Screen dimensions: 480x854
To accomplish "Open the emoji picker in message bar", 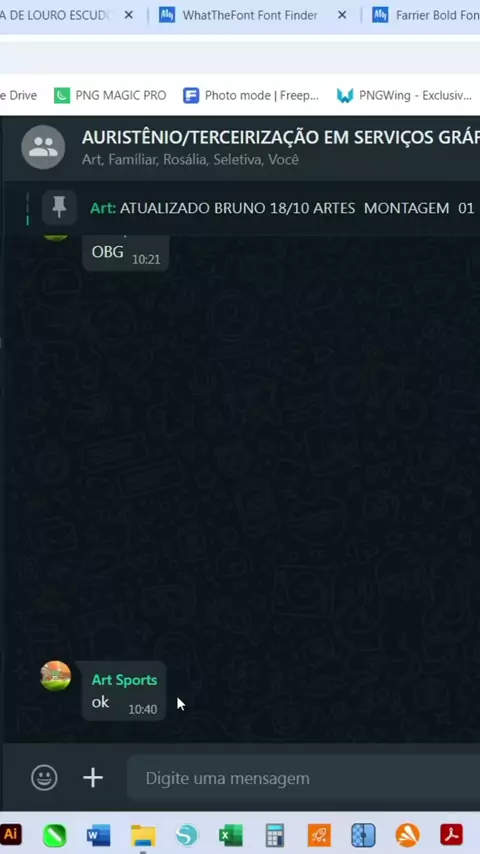I will 44,778.
